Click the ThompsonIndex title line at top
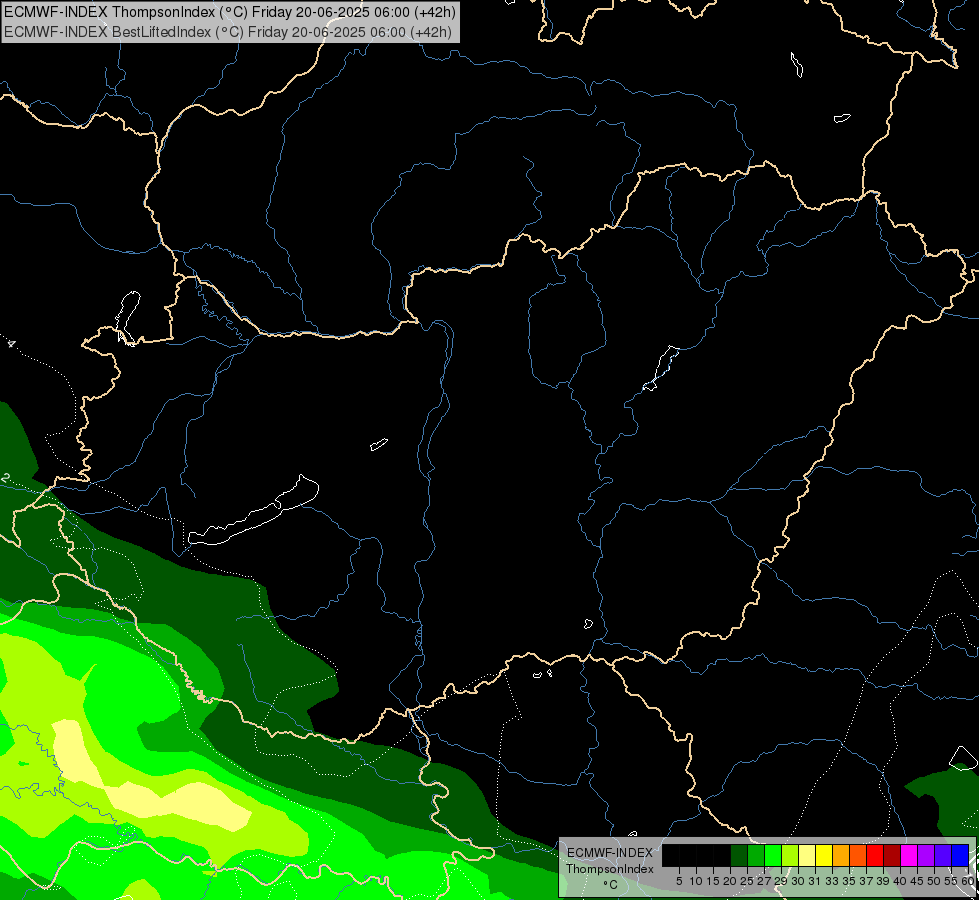The height and width of the screenshot is (900, 979). [230, 12]
